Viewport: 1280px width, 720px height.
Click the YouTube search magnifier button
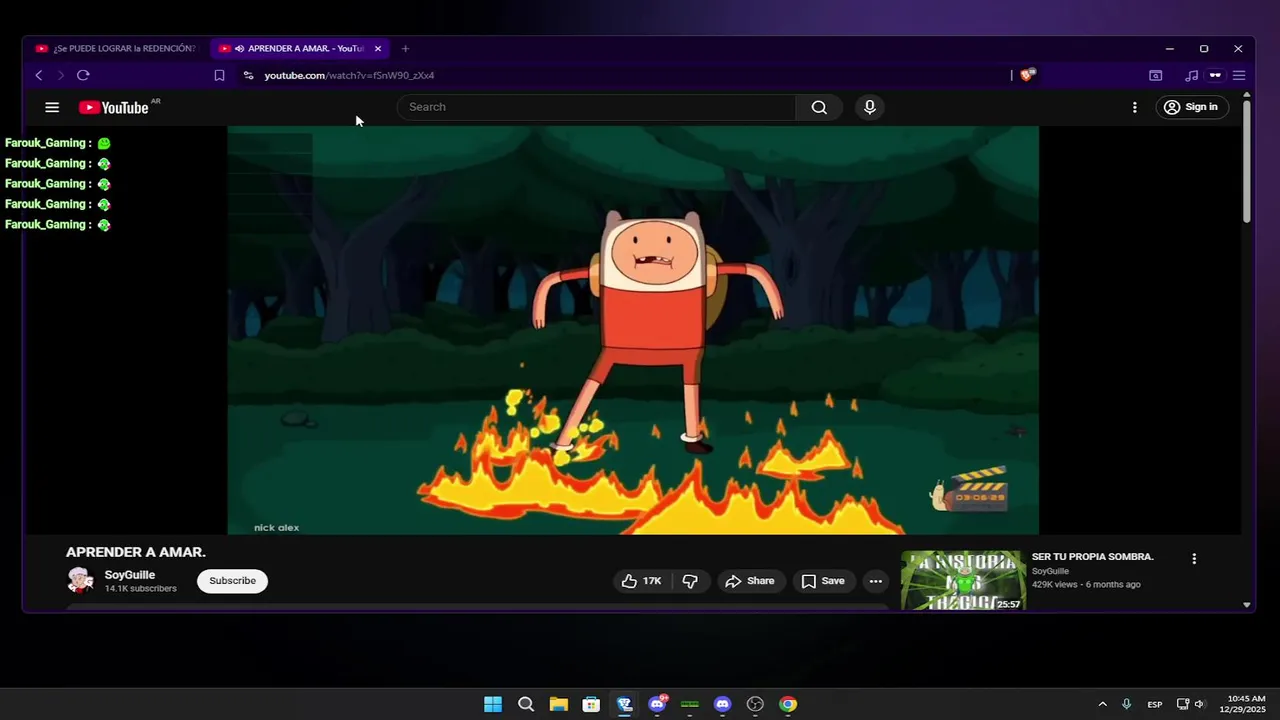pyautogui.click(x=819, y=107)
